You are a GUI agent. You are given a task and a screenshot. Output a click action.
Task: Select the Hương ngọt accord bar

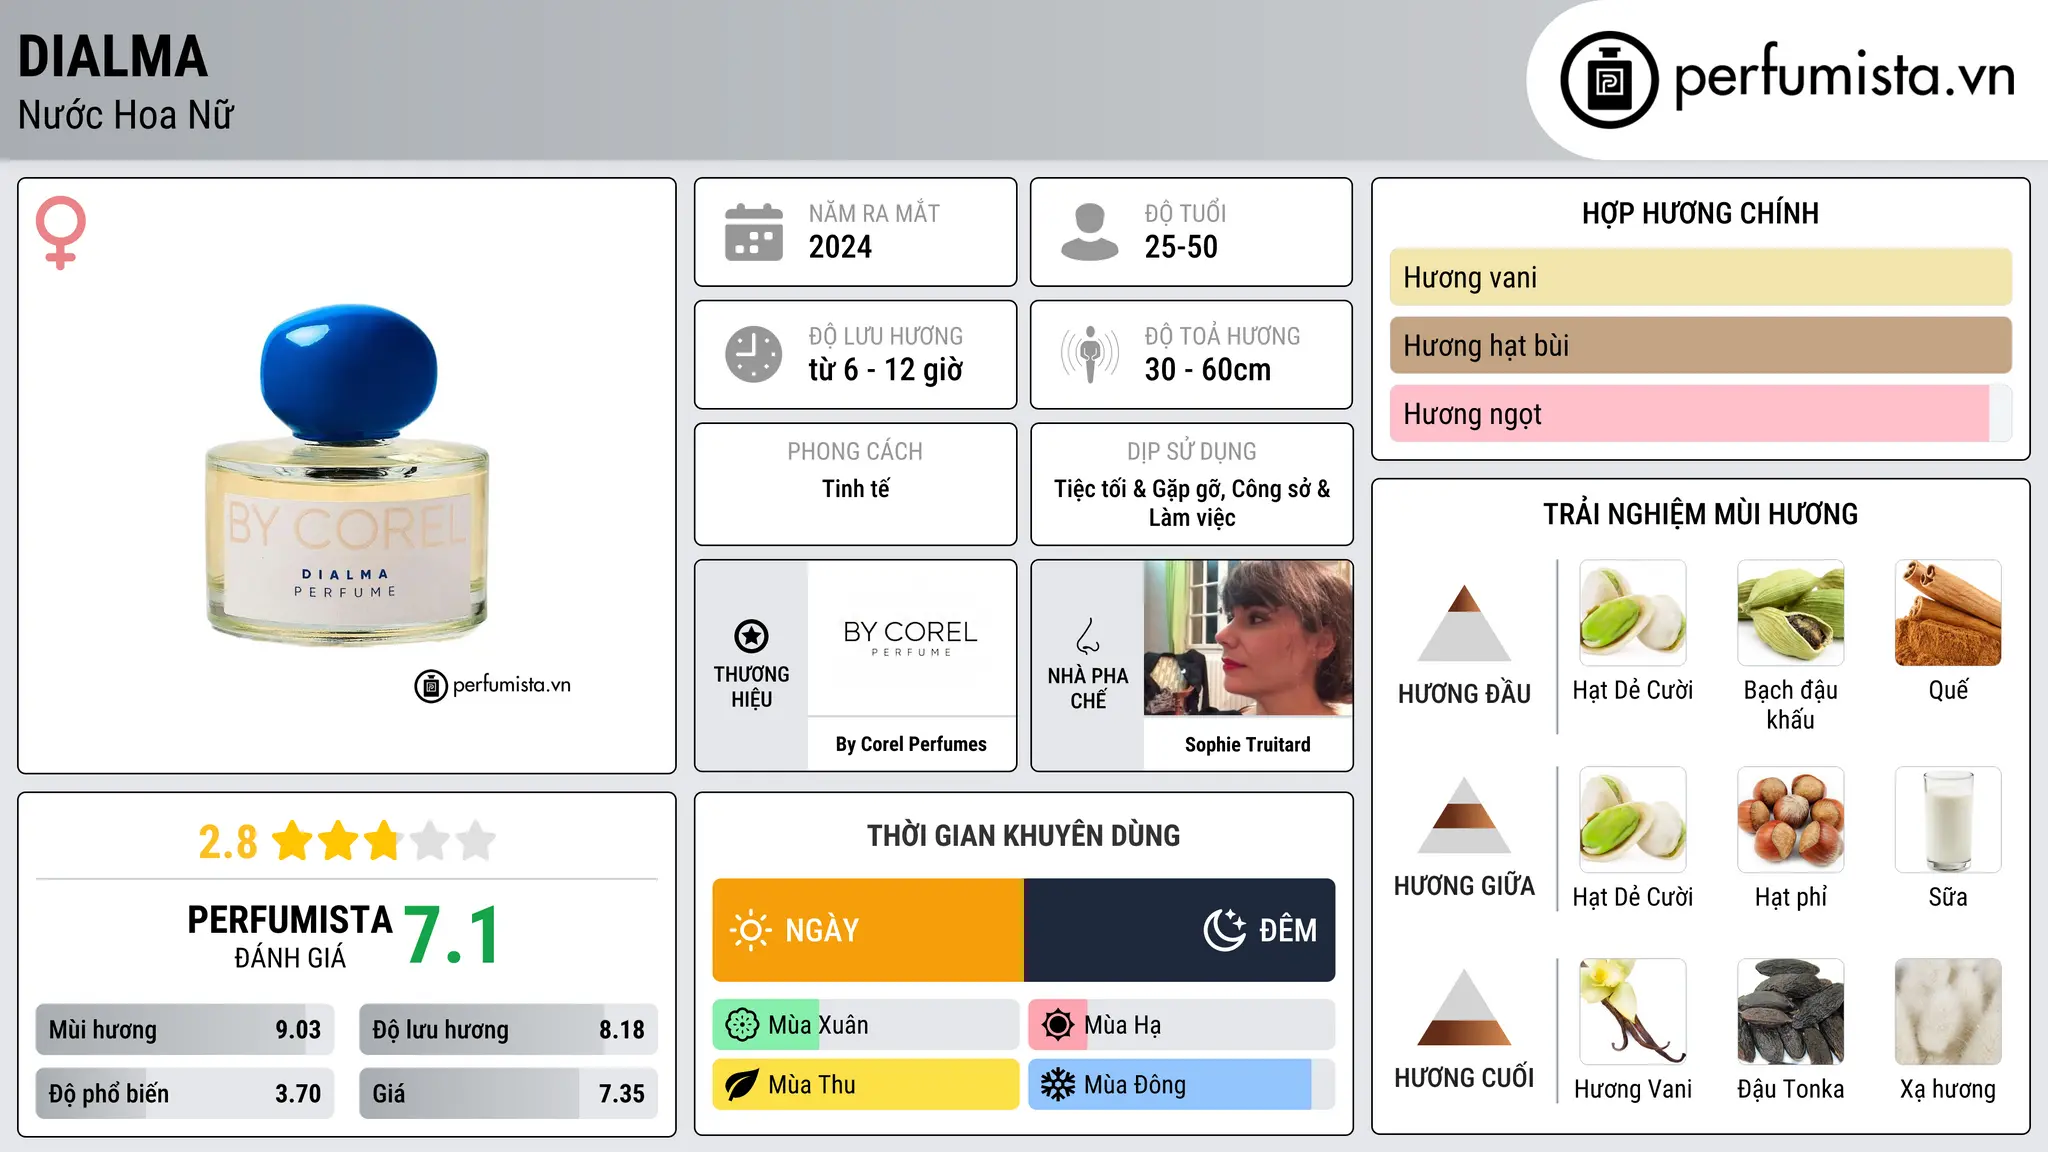tap(1700, 413)
